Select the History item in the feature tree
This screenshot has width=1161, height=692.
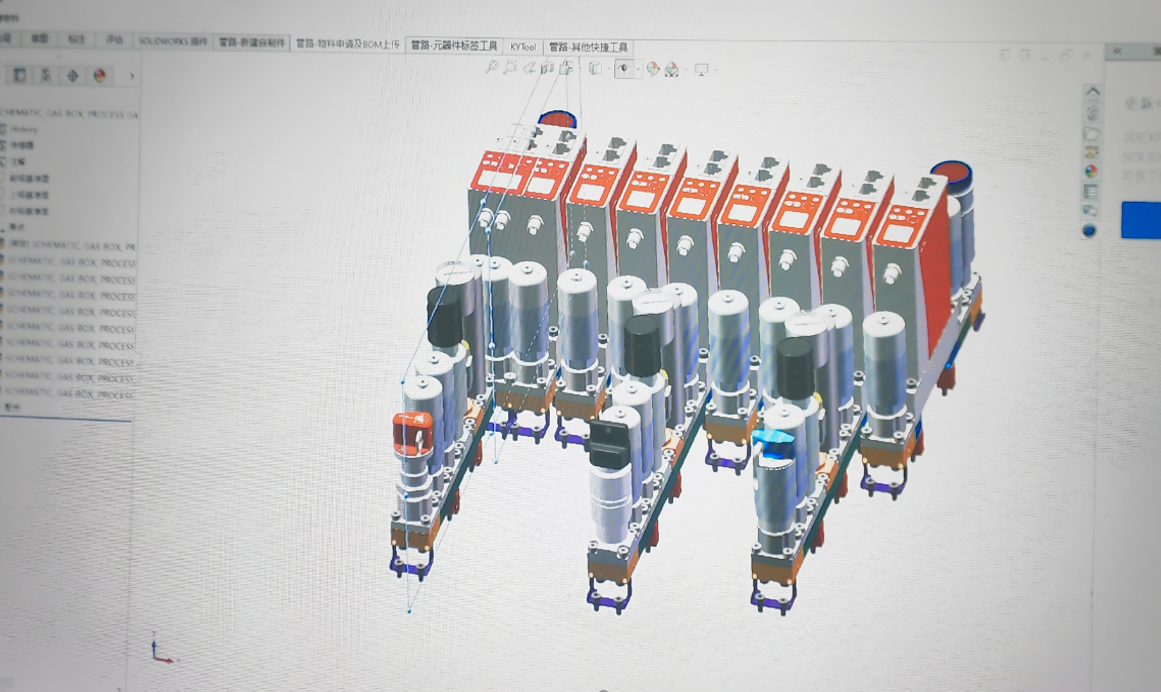(x=30, y=130)
